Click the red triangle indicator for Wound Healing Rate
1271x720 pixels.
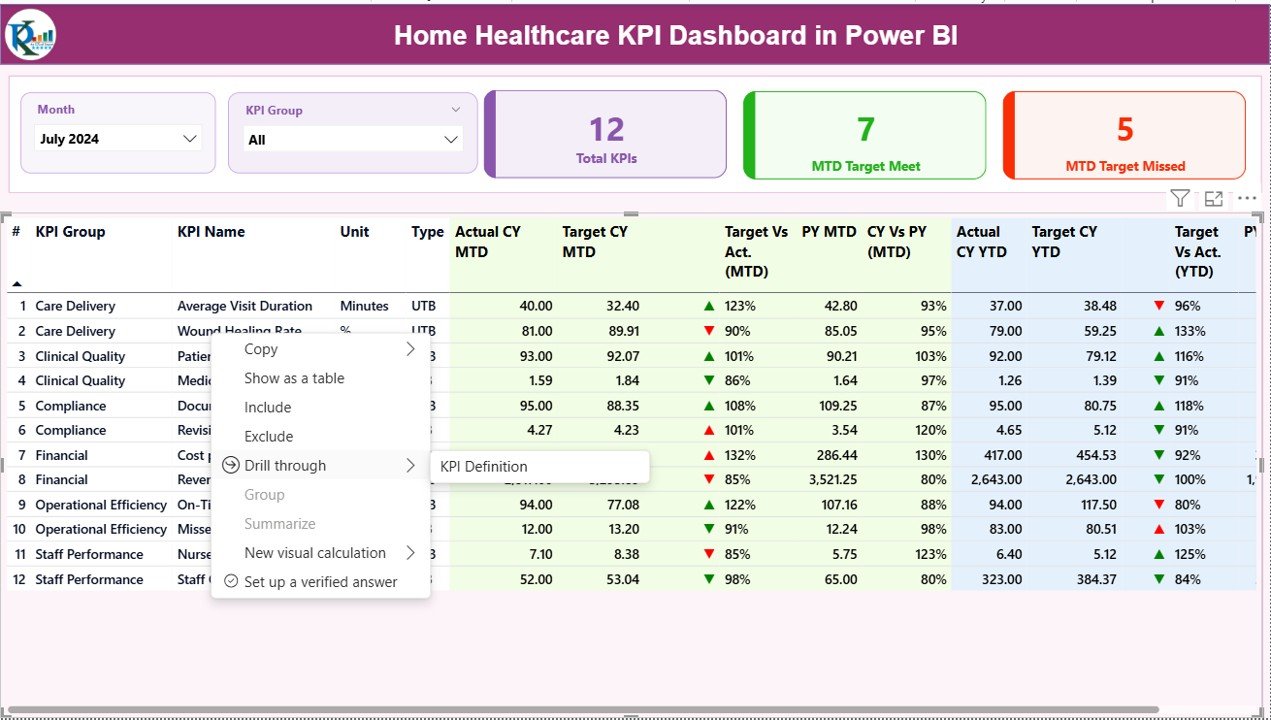708,331
